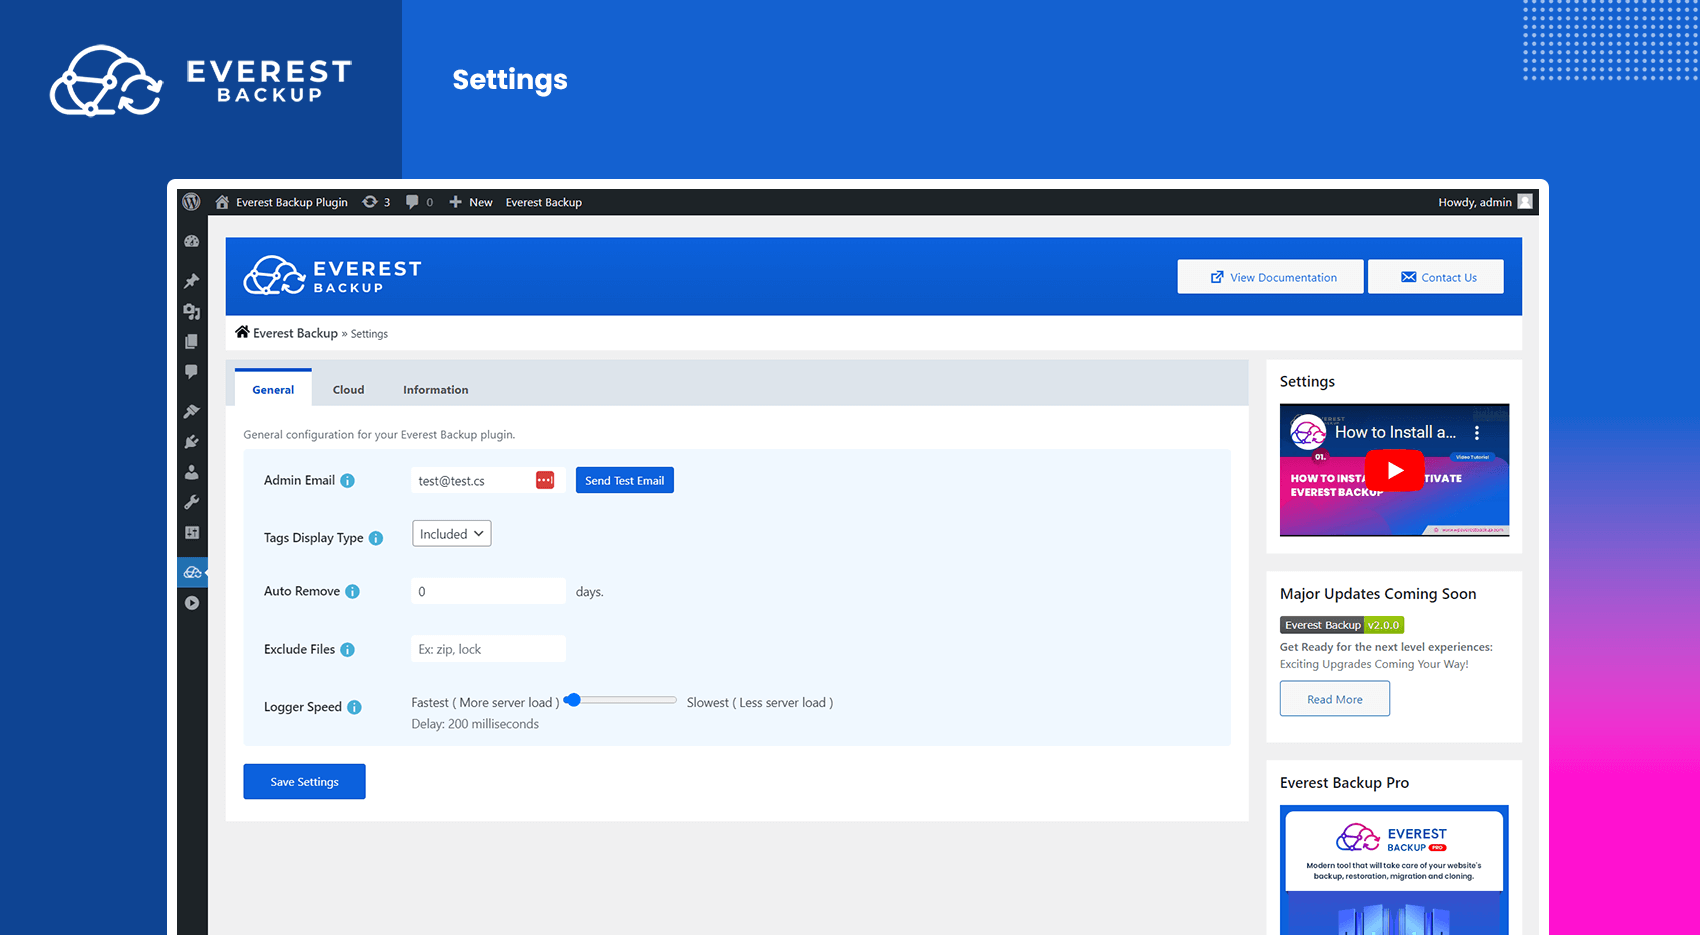This screenshot has height=935, width=1700.
Task: Click the info icon next to Logger Speed
Action: pyautogui.click(x=354, y=707)
